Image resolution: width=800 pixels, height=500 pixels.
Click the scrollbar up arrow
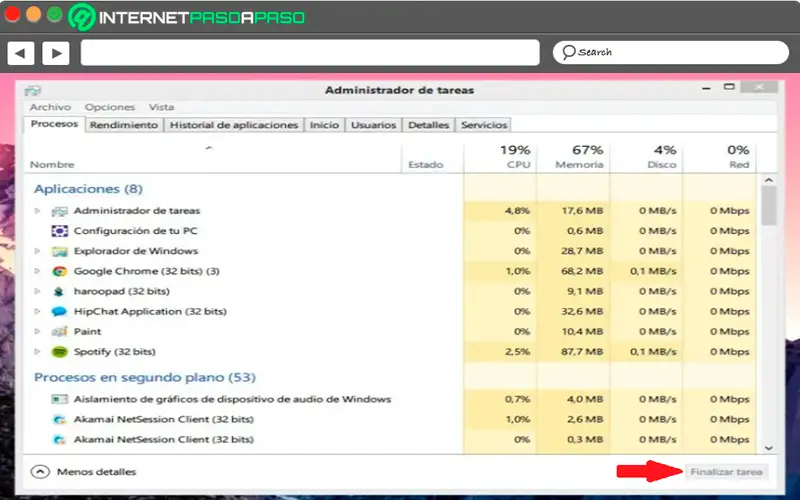[768, 180]
